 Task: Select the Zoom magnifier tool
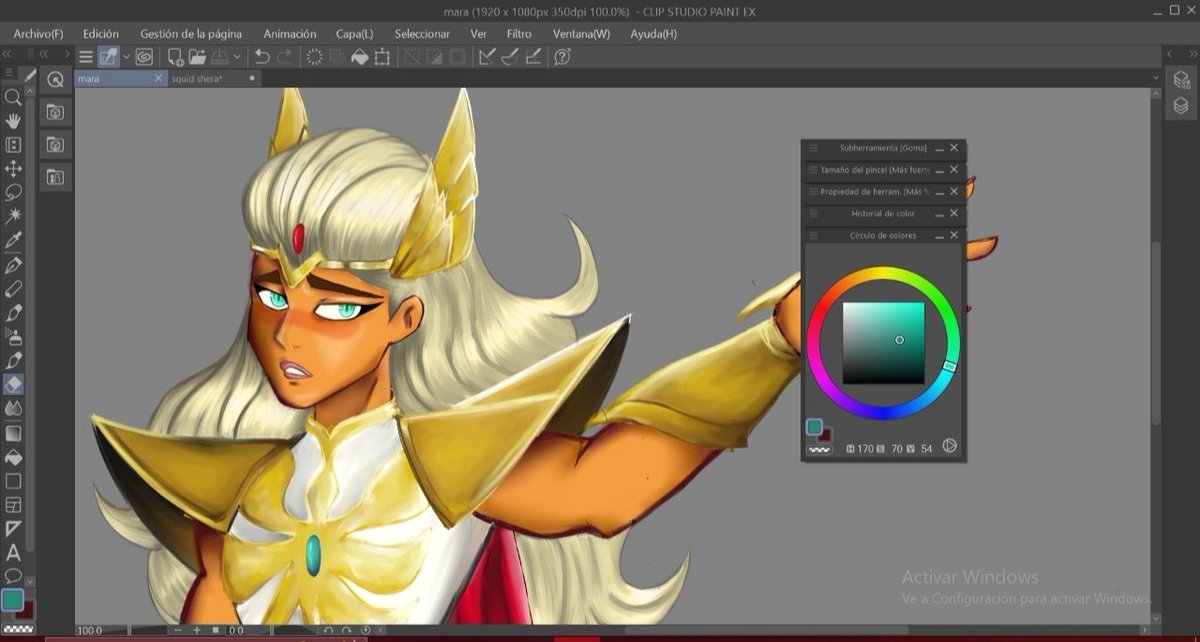click(x=13, y=97)
